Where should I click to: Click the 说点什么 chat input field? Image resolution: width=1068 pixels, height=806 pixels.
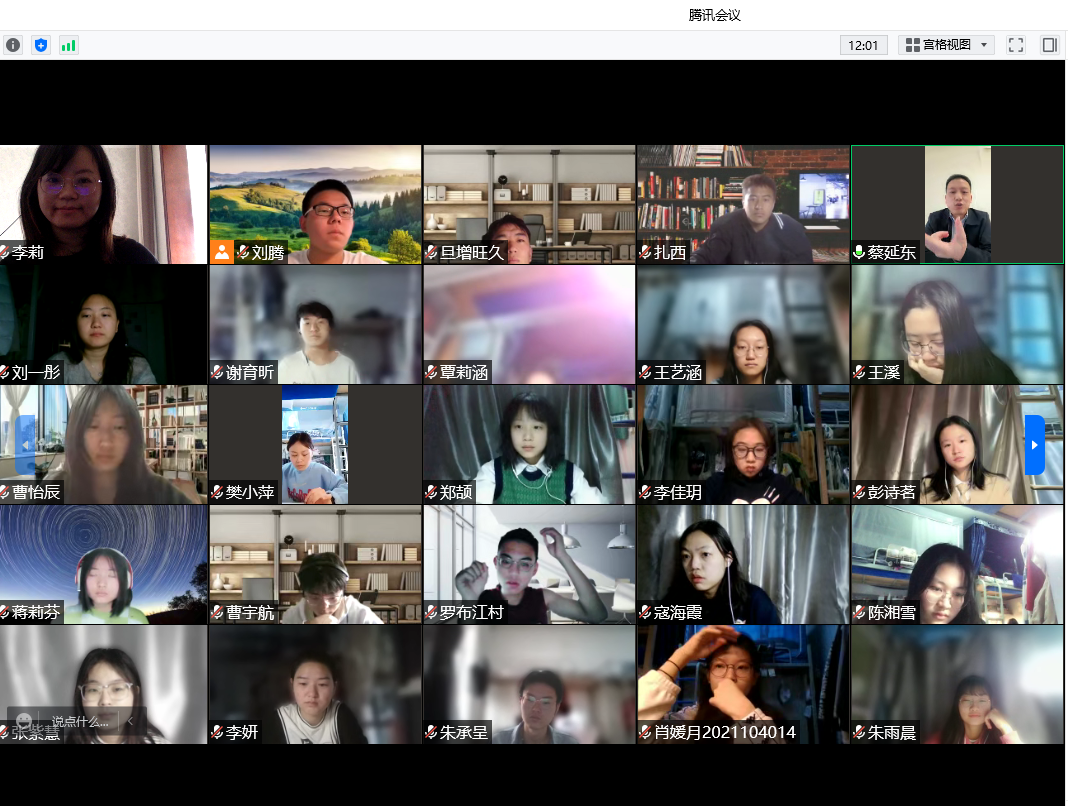tap(80, 721)
